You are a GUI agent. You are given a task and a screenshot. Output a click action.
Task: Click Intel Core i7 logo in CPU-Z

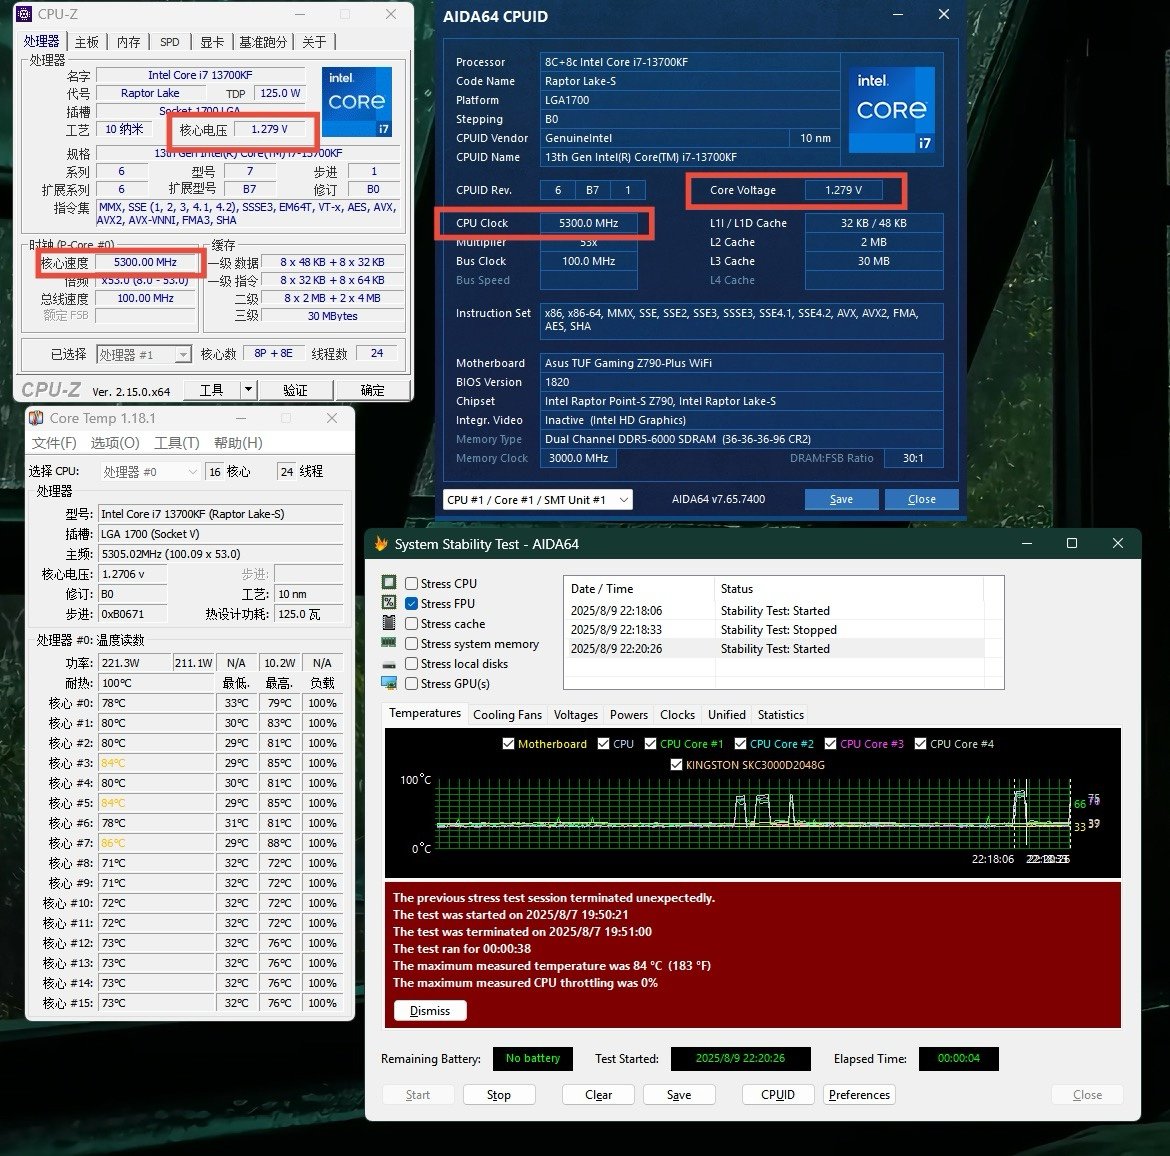click(x=357, y=101)
